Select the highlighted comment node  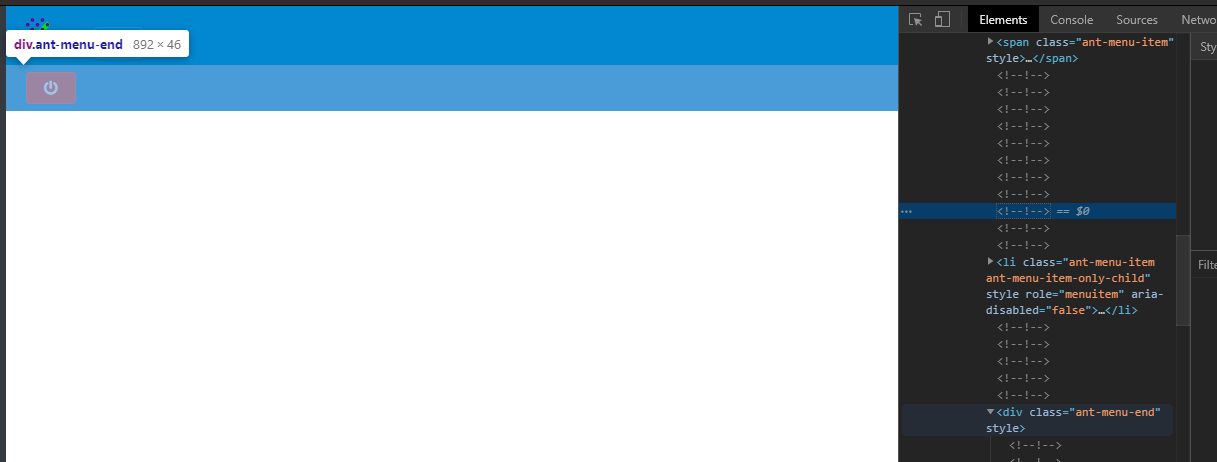point(1023,211)
